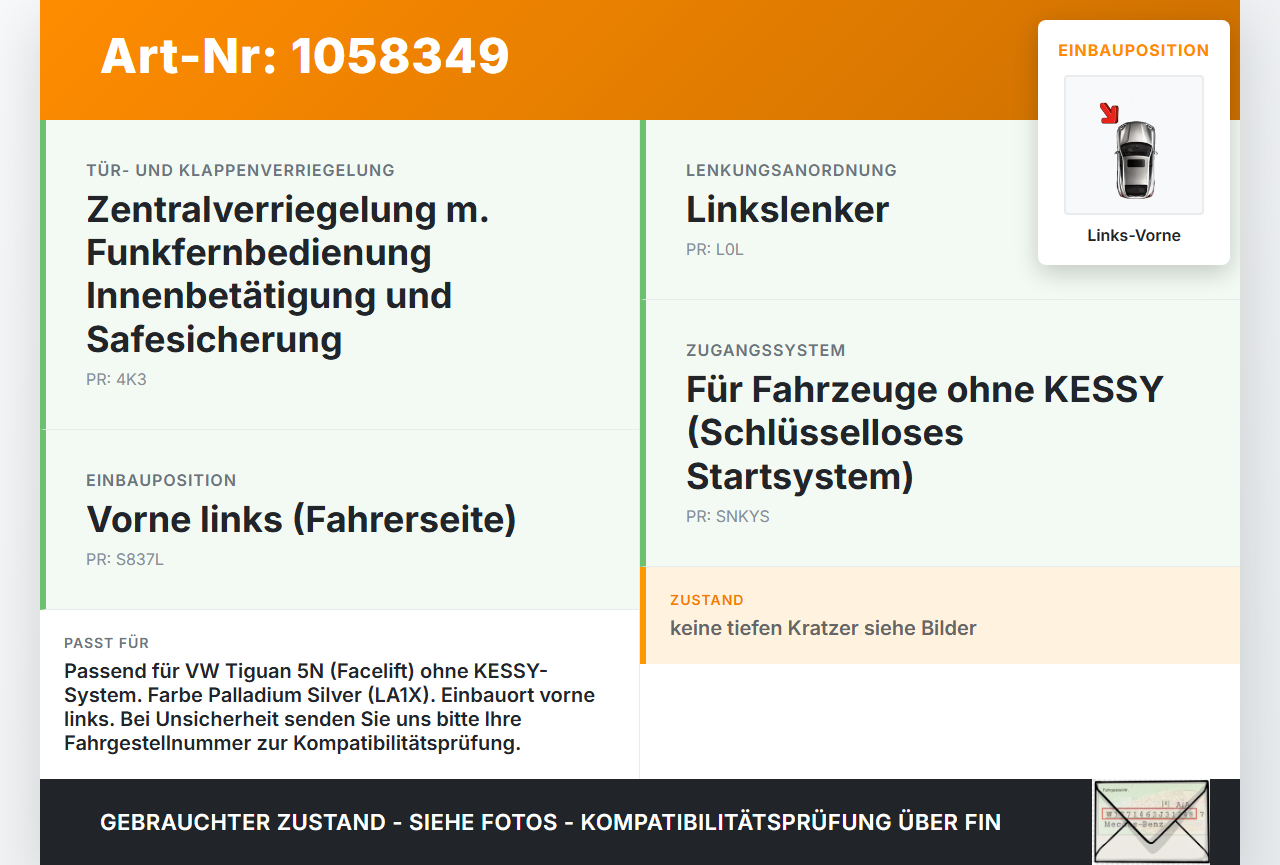Click the ZUSTAND label
Viewport: 1280px width, 865px height.
[x=707, y=600]
